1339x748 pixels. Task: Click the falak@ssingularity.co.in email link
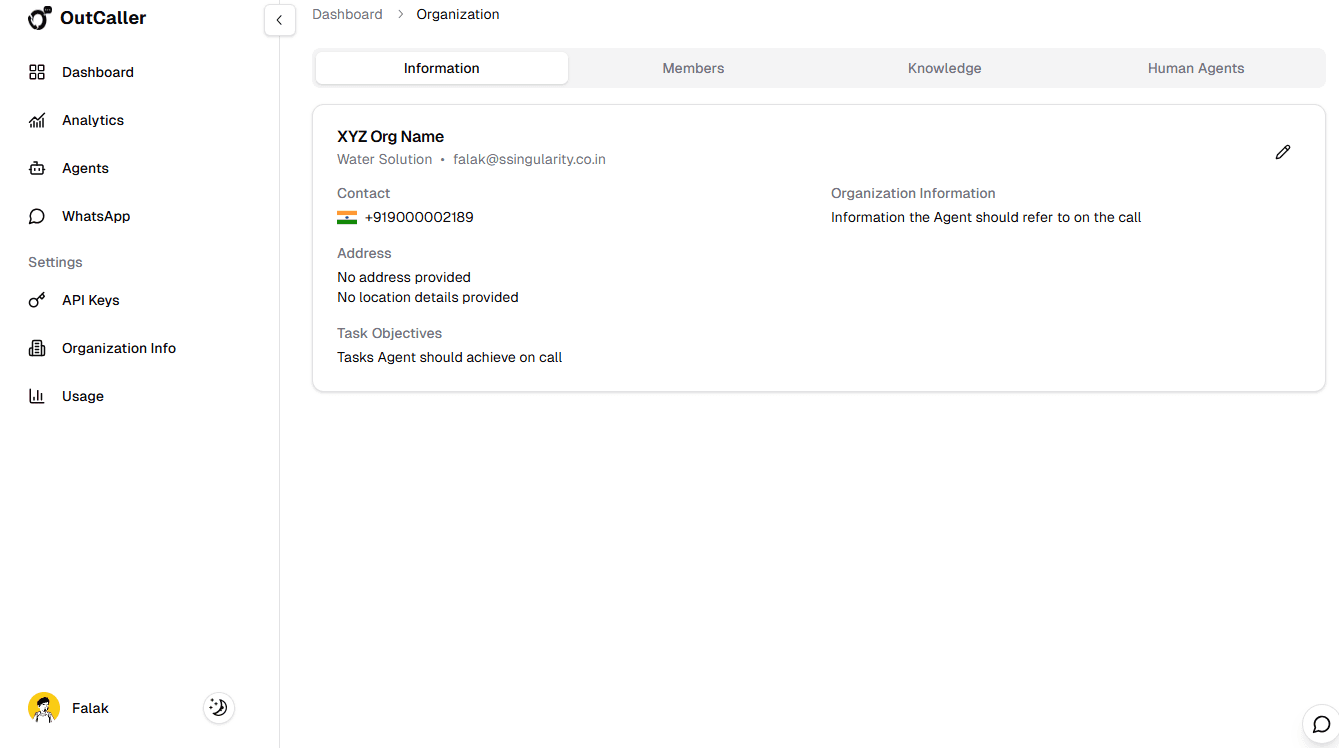tap(529, 158)
